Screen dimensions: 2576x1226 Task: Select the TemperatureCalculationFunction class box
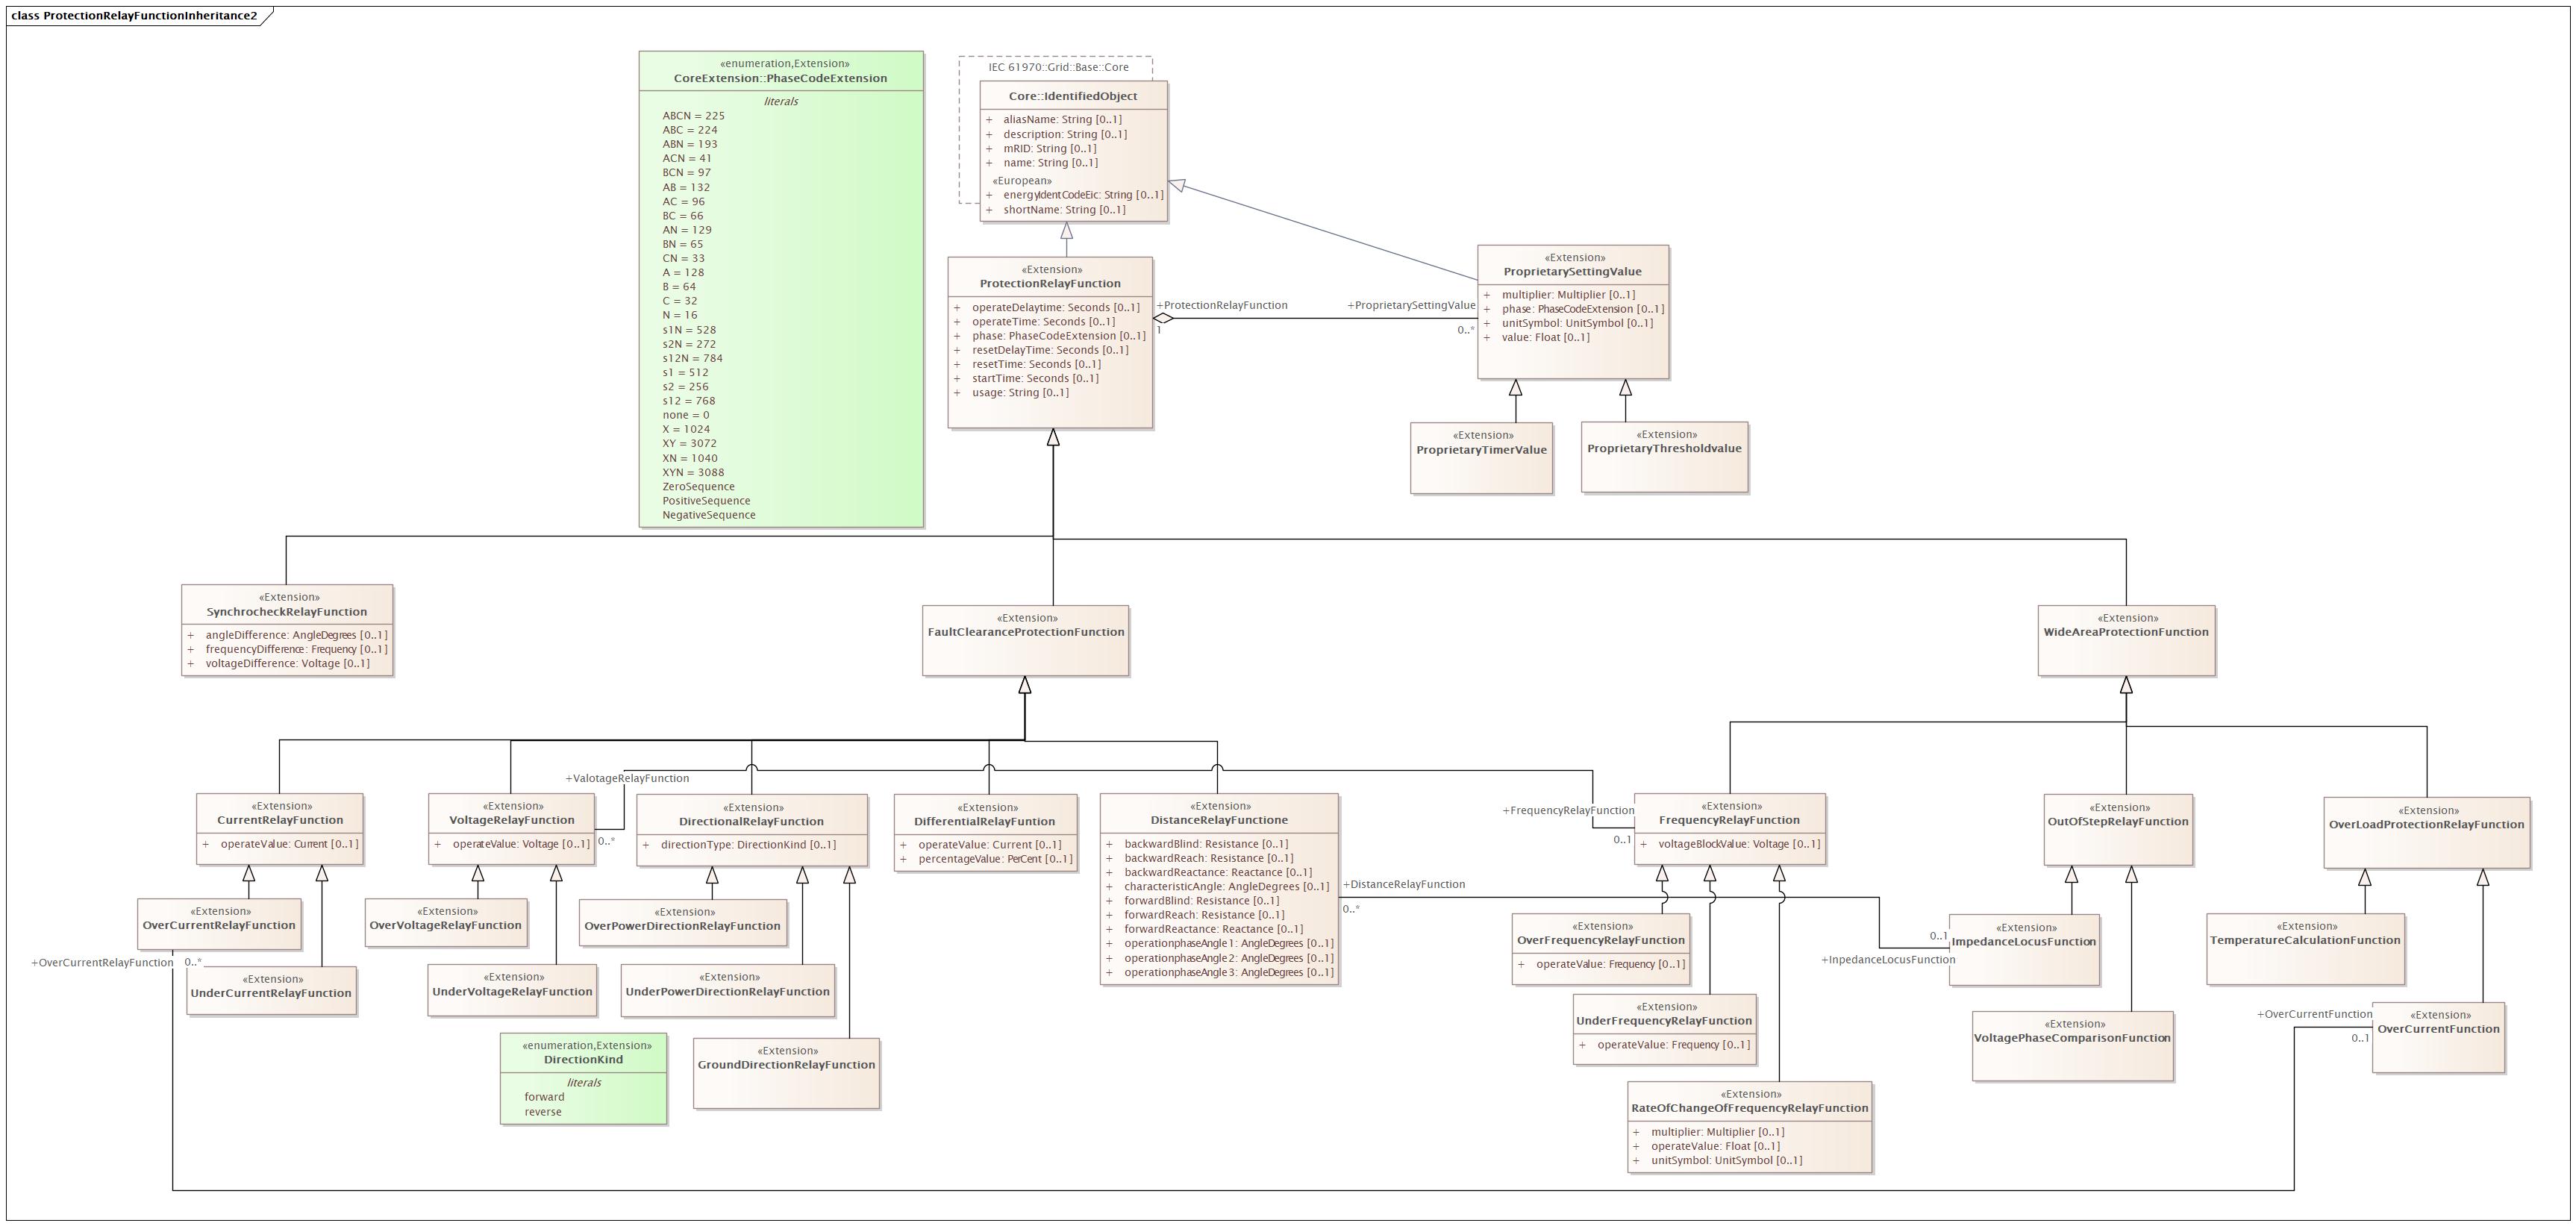click(2305, 949)
